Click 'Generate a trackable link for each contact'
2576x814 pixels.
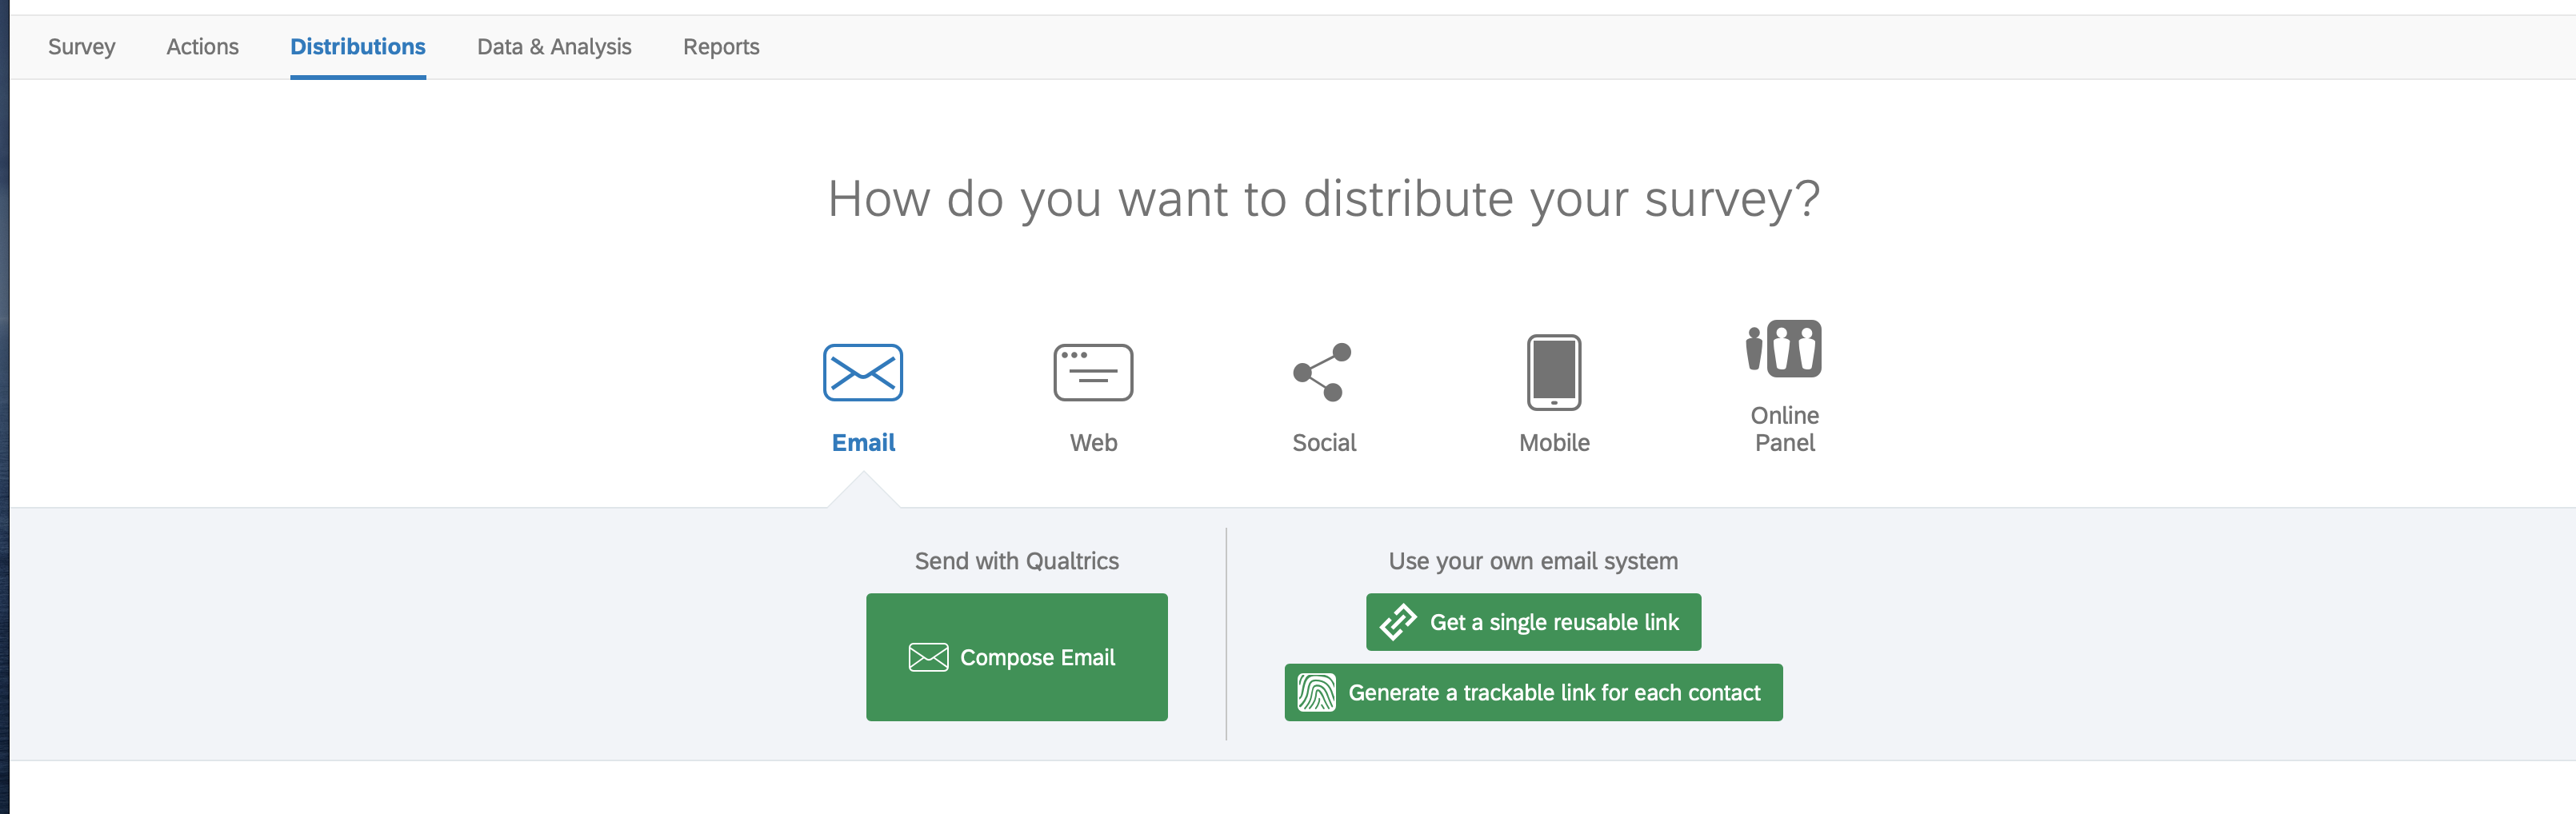click(1553, 692)
